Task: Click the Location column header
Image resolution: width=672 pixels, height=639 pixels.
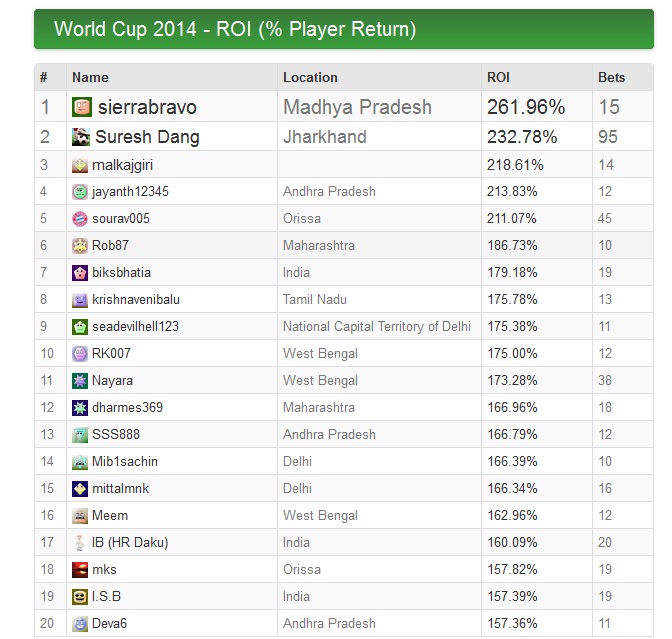Action: pos(310,78)
